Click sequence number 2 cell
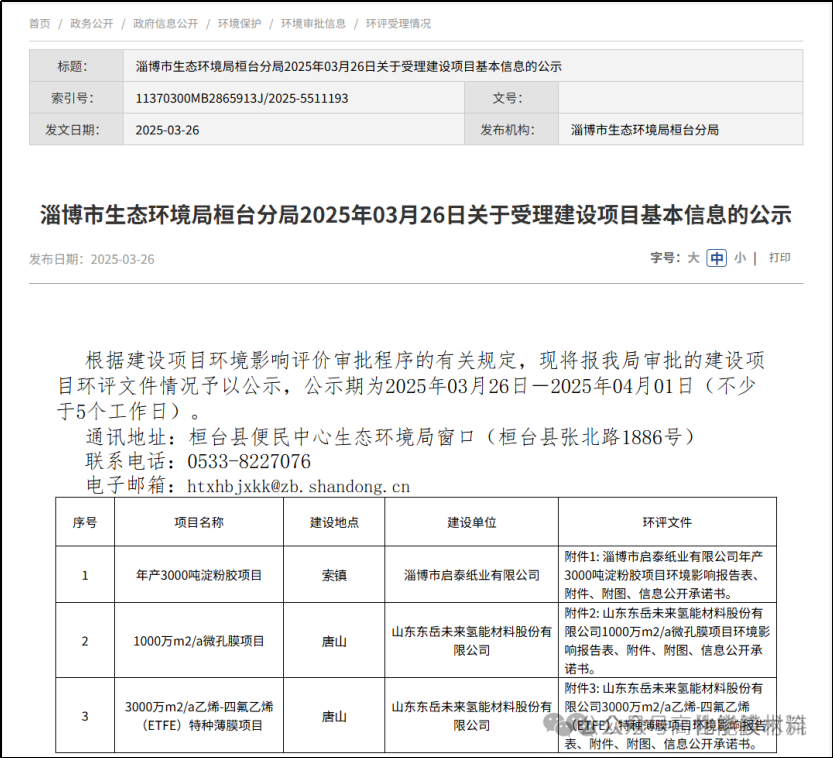This screenshot has width=833, height=758. click(85, 641)
